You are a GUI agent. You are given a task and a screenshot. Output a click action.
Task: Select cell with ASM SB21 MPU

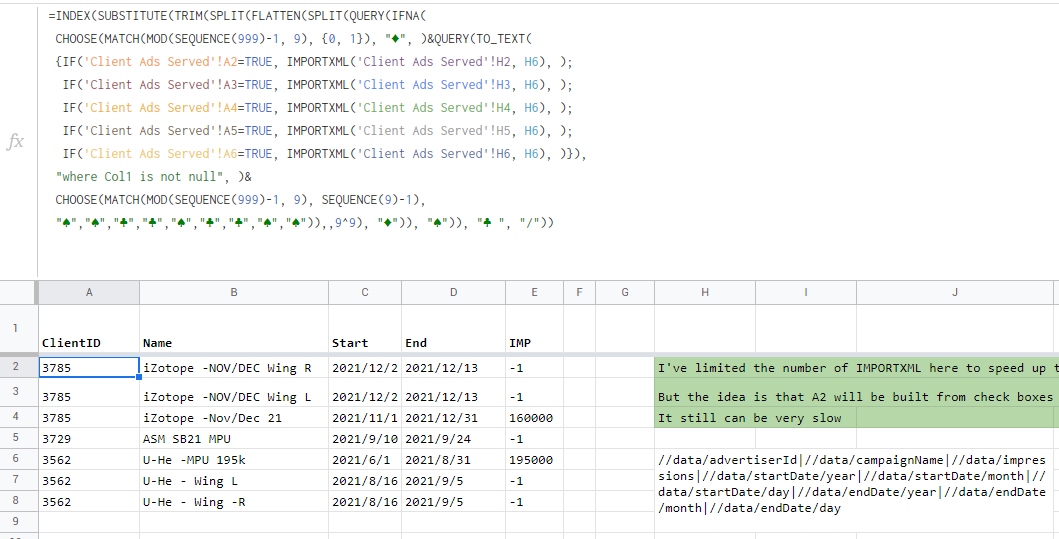(234, 438)
